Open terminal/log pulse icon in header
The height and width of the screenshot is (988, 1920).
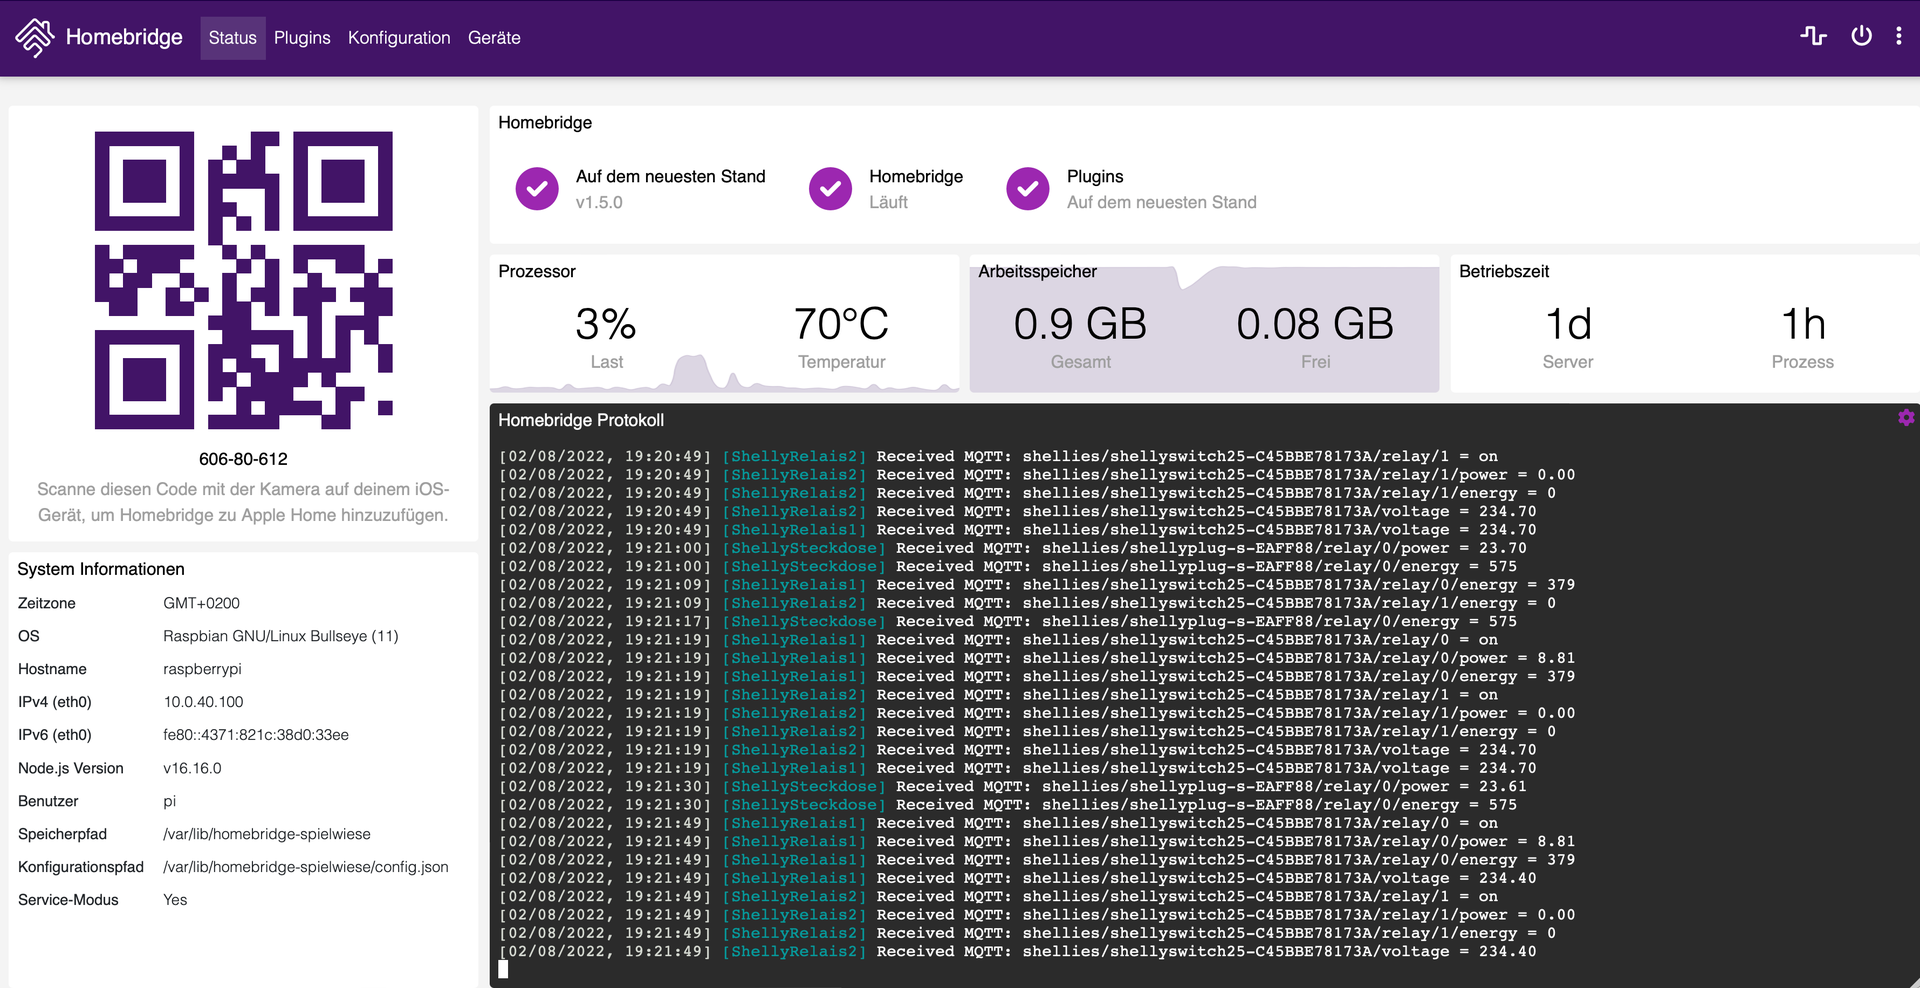coord(1814,36)
